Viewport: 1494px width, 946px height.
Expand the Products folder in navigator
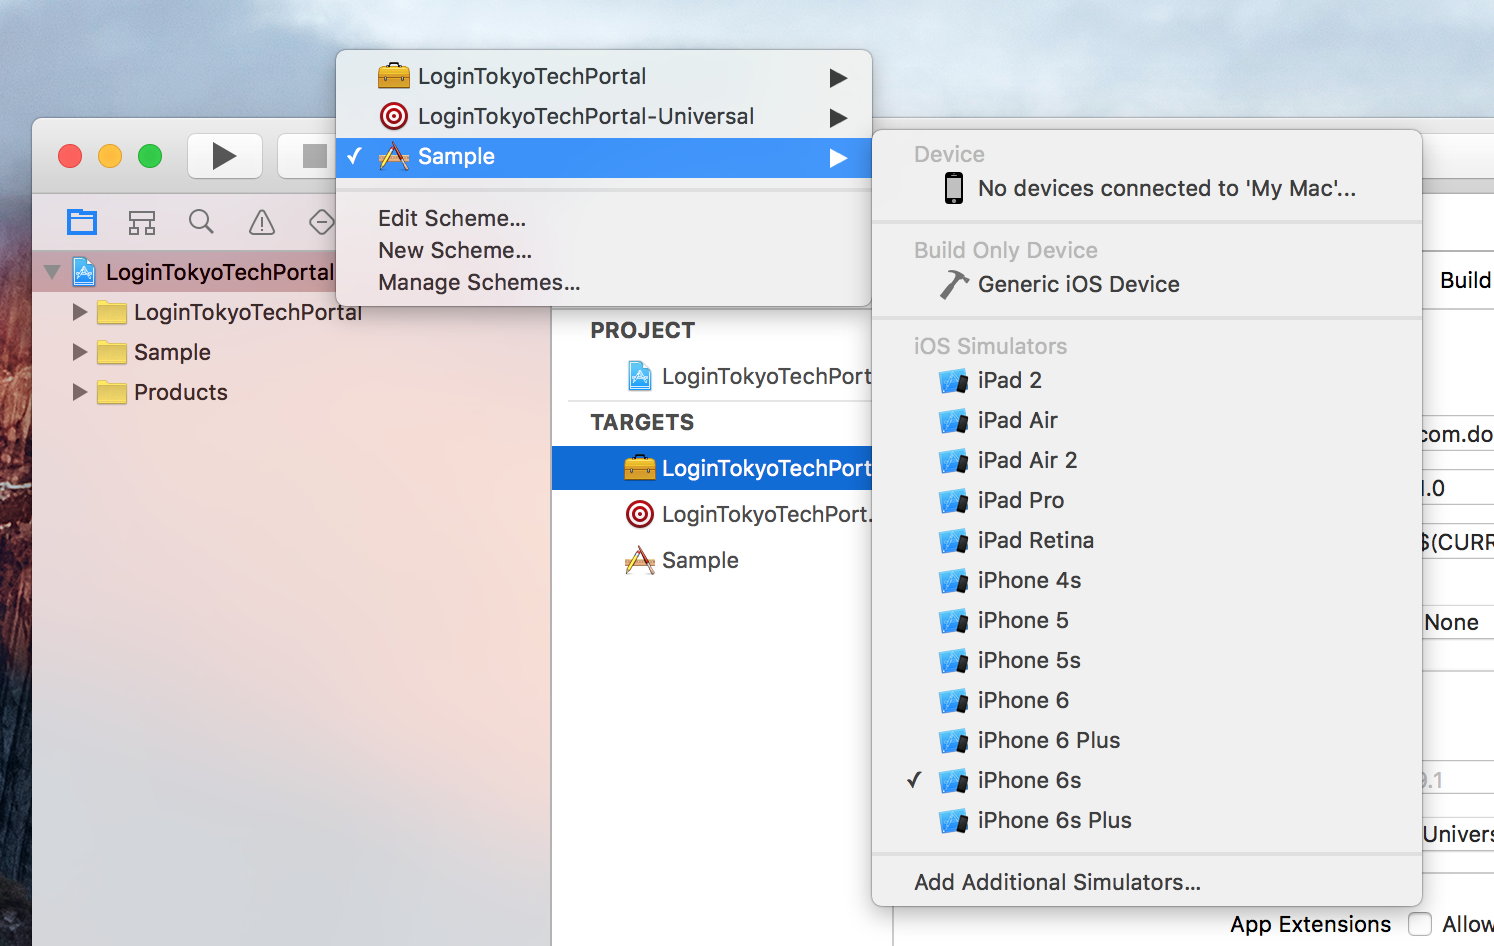(80, 392)
